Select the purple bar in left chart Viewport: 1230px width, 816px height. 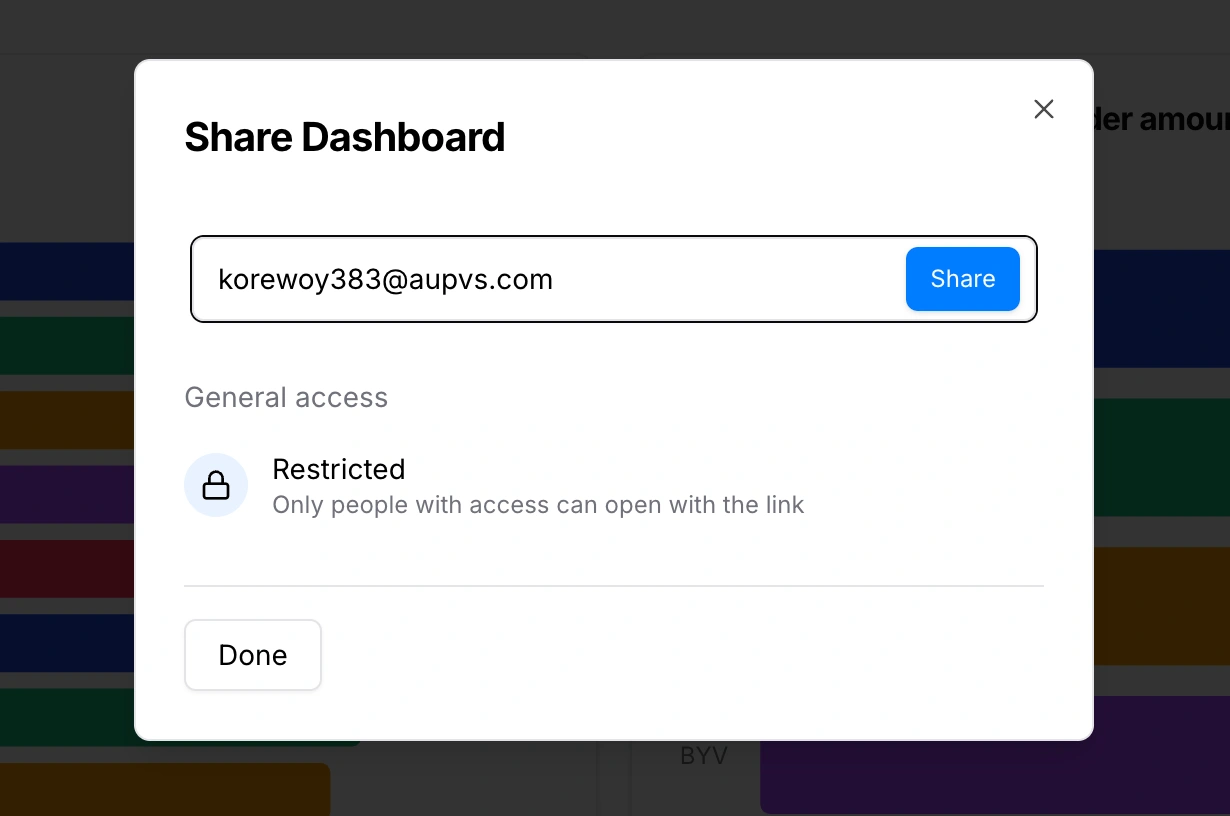[x=66, y=494]
